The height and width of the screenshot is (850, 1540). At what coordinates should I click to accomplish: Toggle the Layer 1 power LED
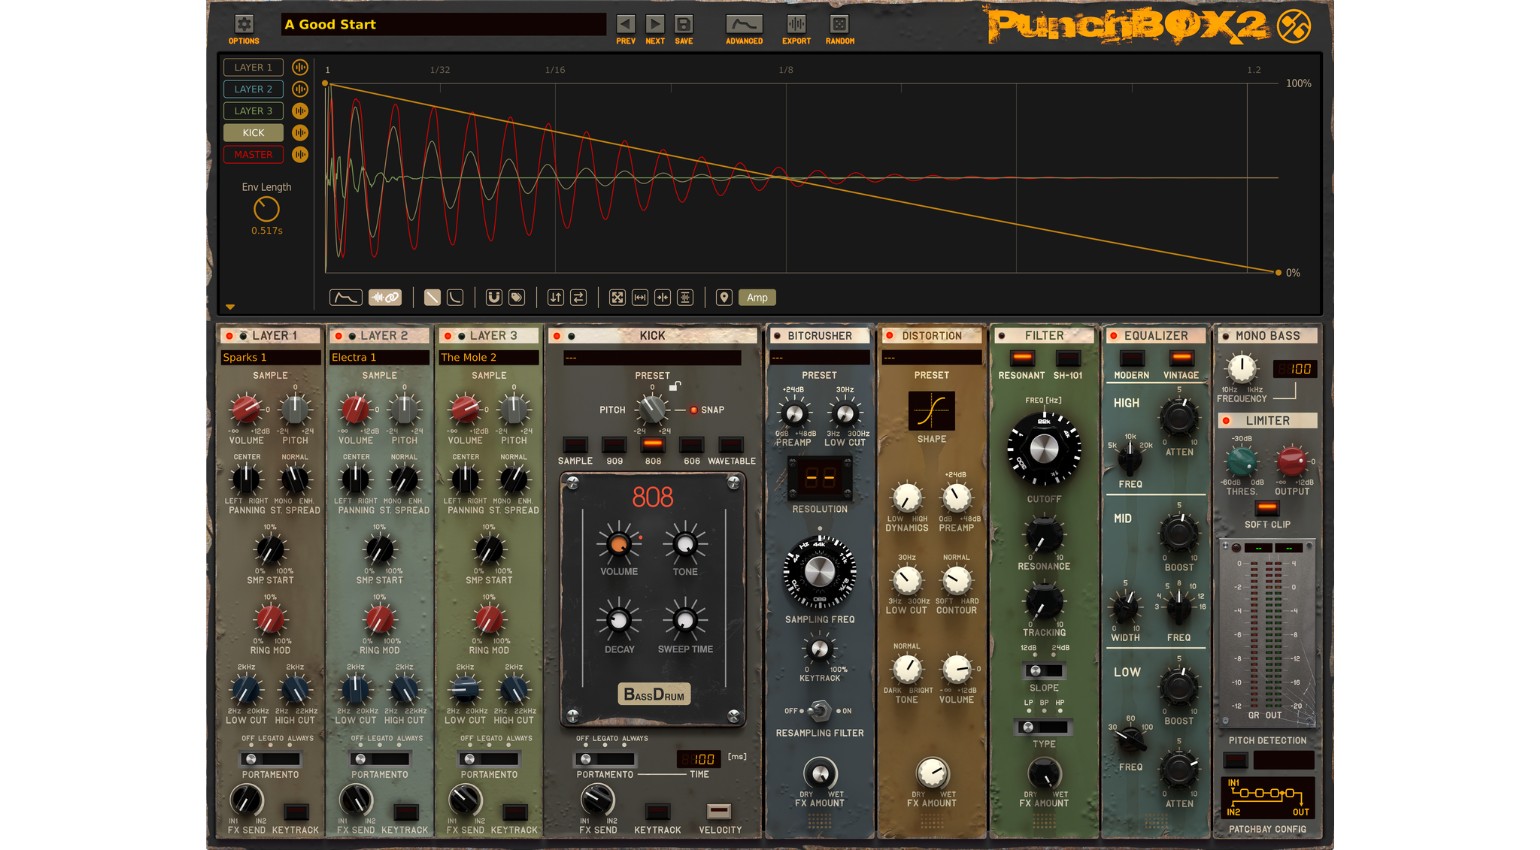229,336
